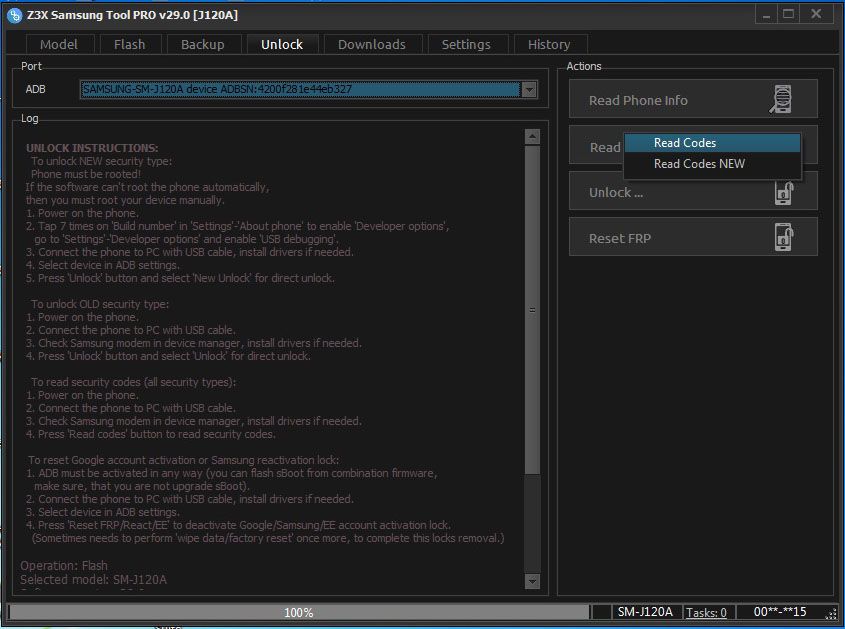Switch to the Flash tab

(130, 44)
